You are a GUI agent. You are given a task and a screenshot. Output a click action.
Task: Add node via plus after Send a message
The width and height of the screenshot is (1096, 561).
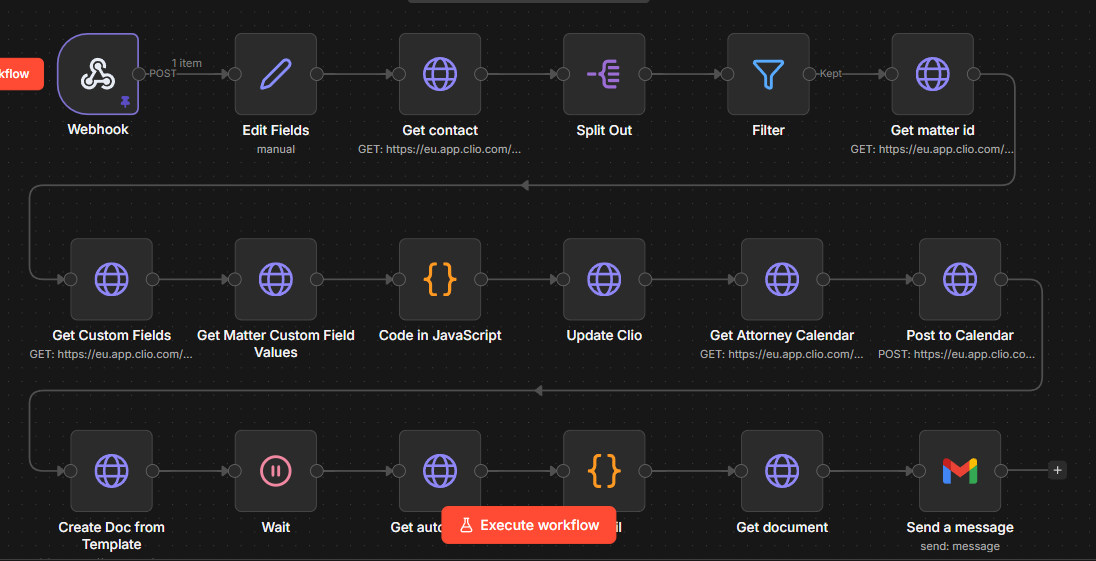(1058, 470)
